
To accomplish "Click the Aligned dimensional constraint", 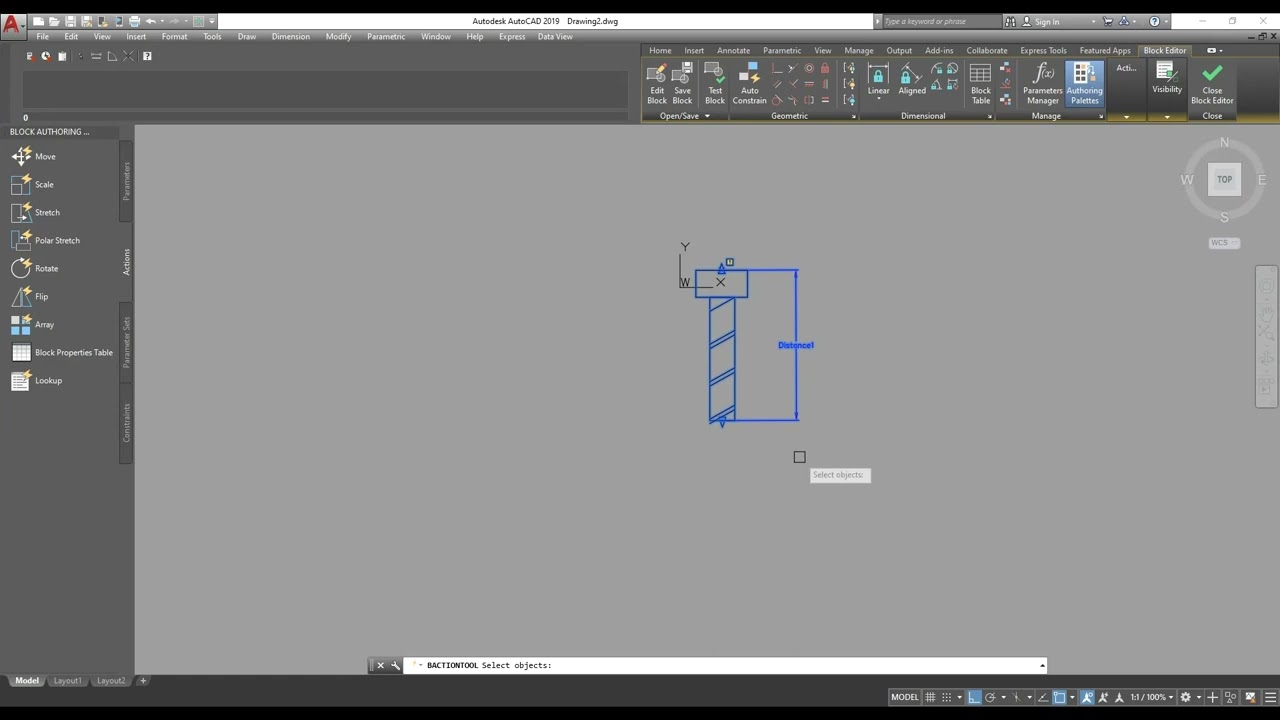I will tap(912, 80).
